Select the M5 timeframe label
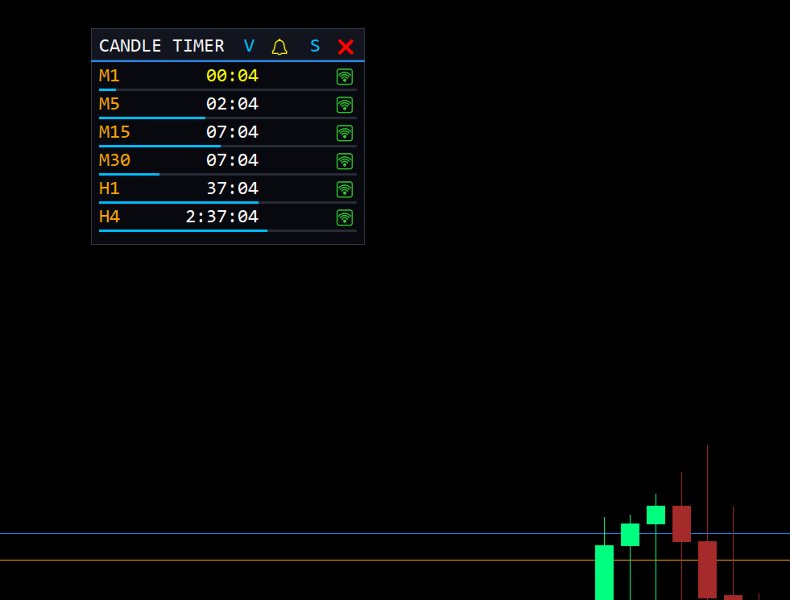The image size is (790, 600). coord(109,104)
